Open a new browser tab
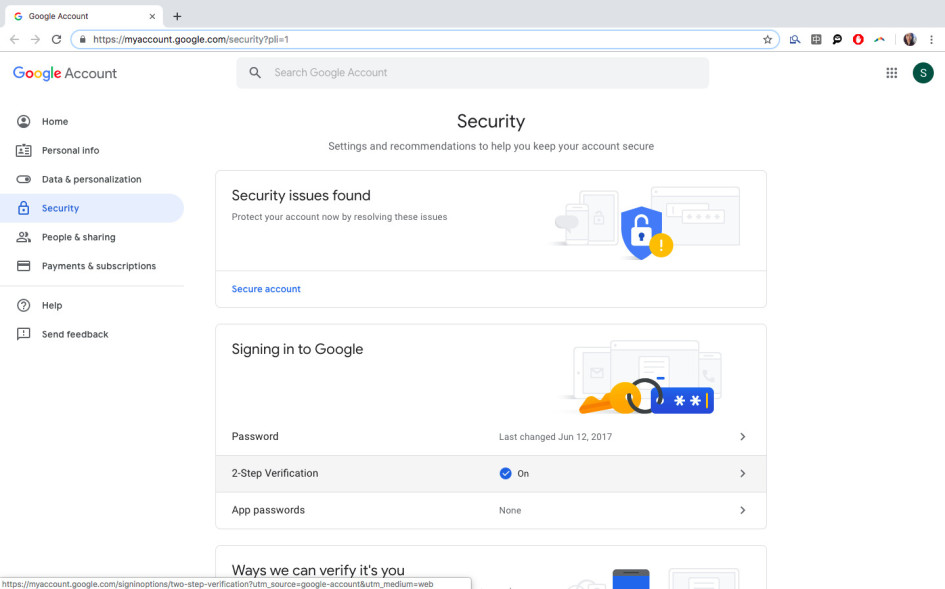The width and height of the screenshot is (945, 589). (x=177, y=16)
